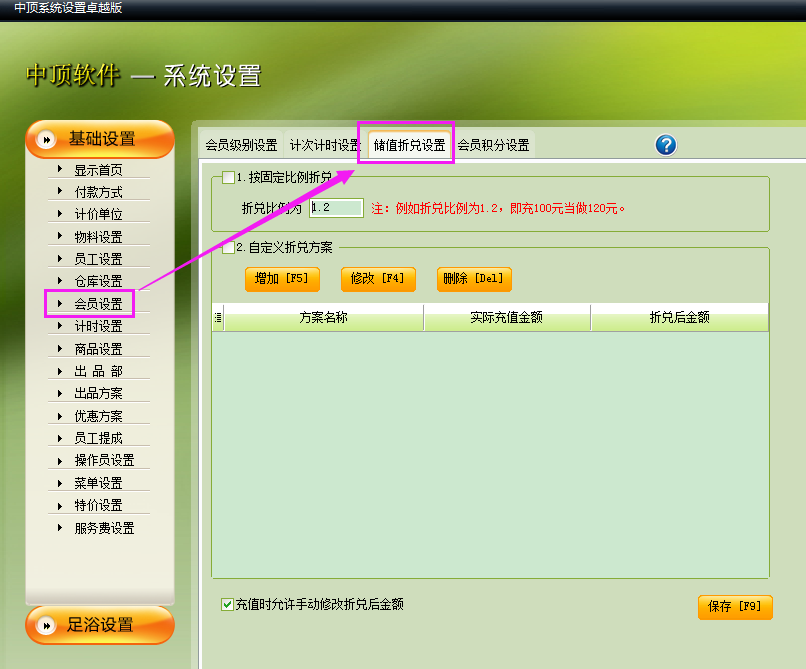Switch to 会员级别设置 tab

(x=241, y=145)
